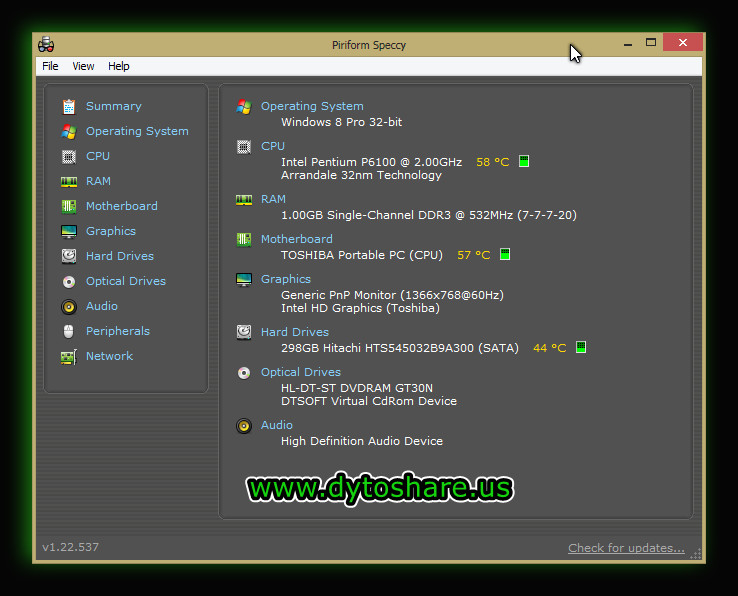Click HL-DT-ST DVDRAM GT30N text

click(357, 388)
